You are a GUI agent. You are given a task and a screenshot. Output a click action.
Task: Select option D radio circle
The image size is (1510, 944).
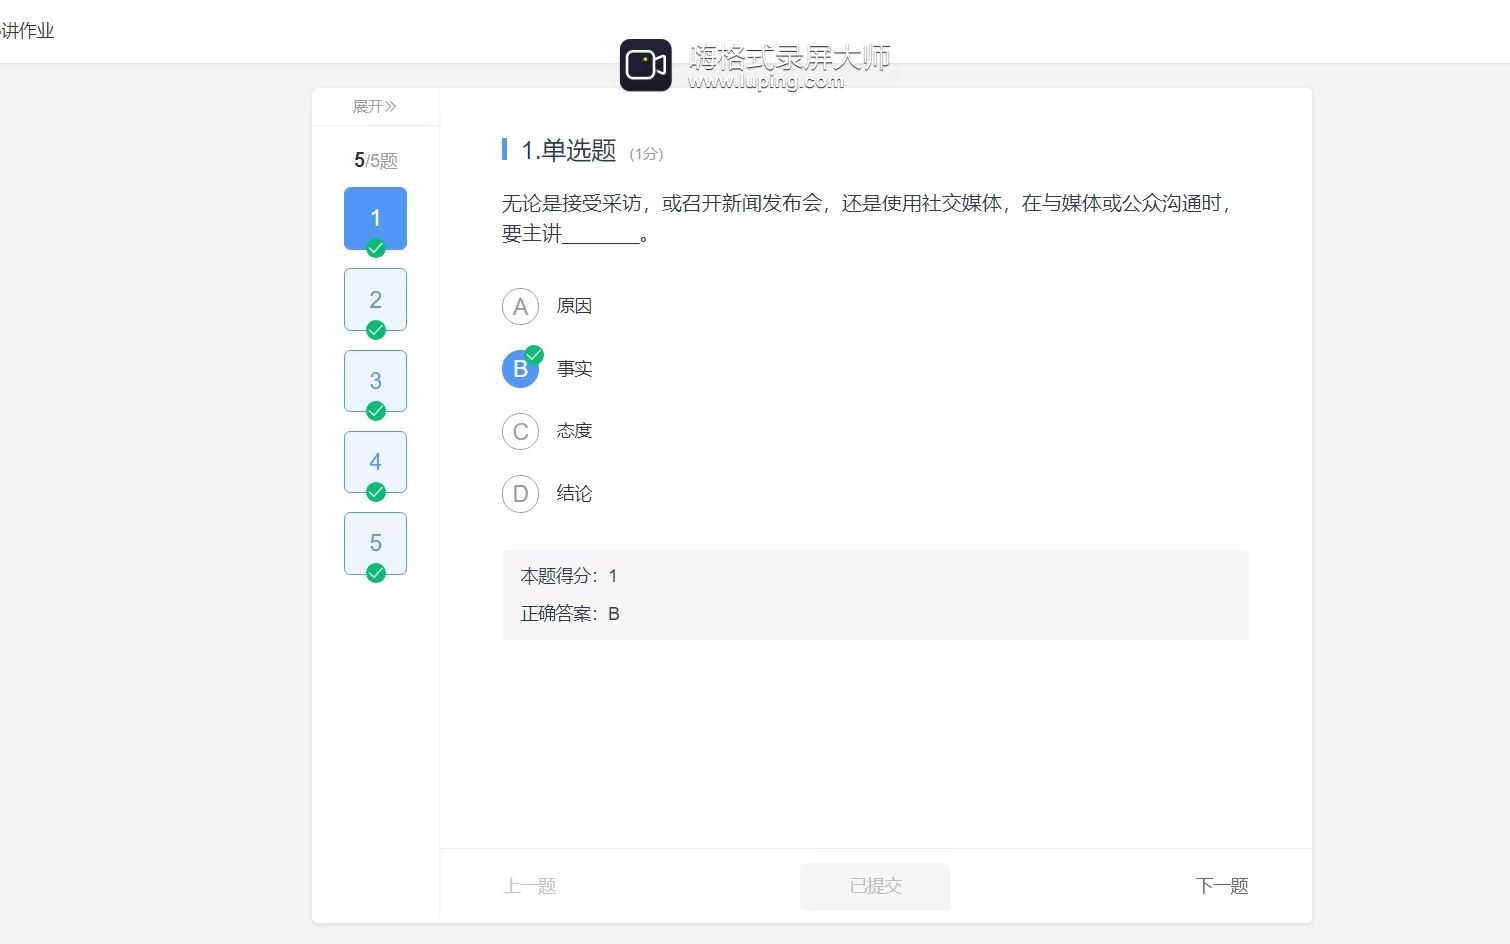tap(520, 494)
